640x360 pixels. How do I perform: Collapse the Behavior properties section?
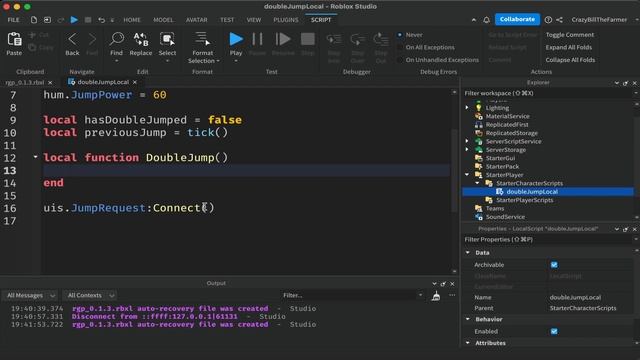(468, 319)
